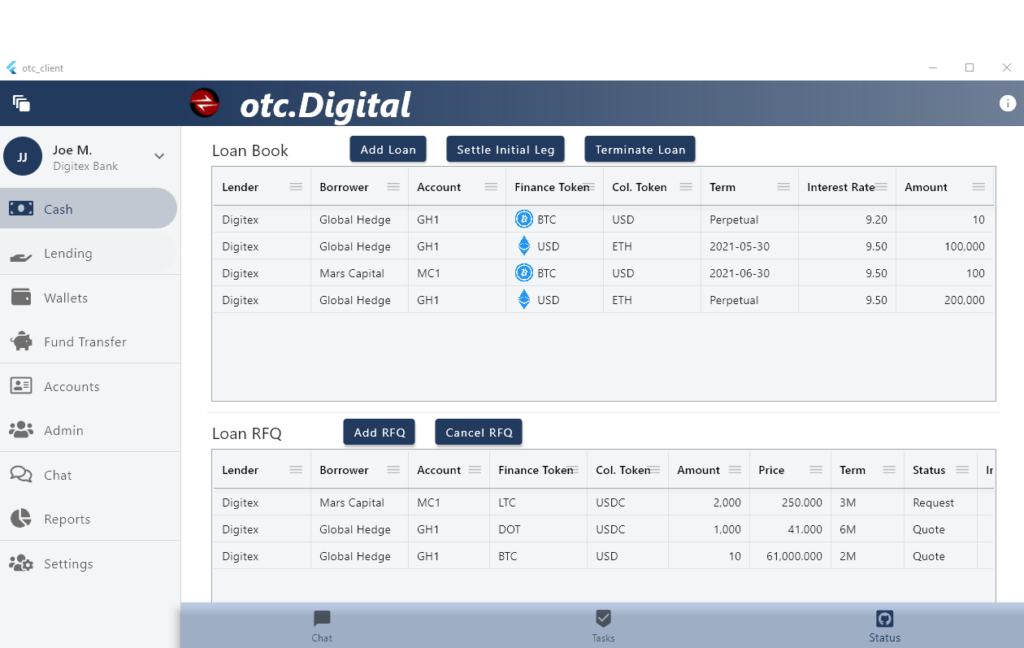Image resolution: width=1024 pixels, height=648 pixels.
Task: Click the Cancel RFQ button
Action: pyautogui.click(x=478, y=432)
